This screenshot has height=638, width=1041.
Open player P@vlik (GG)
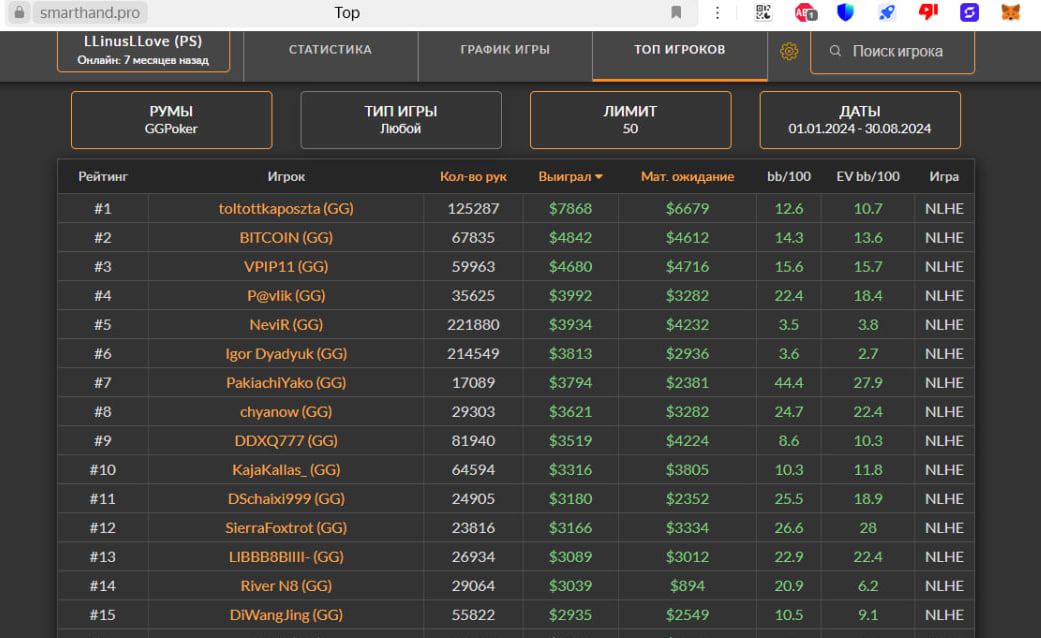tap(286, 295)
